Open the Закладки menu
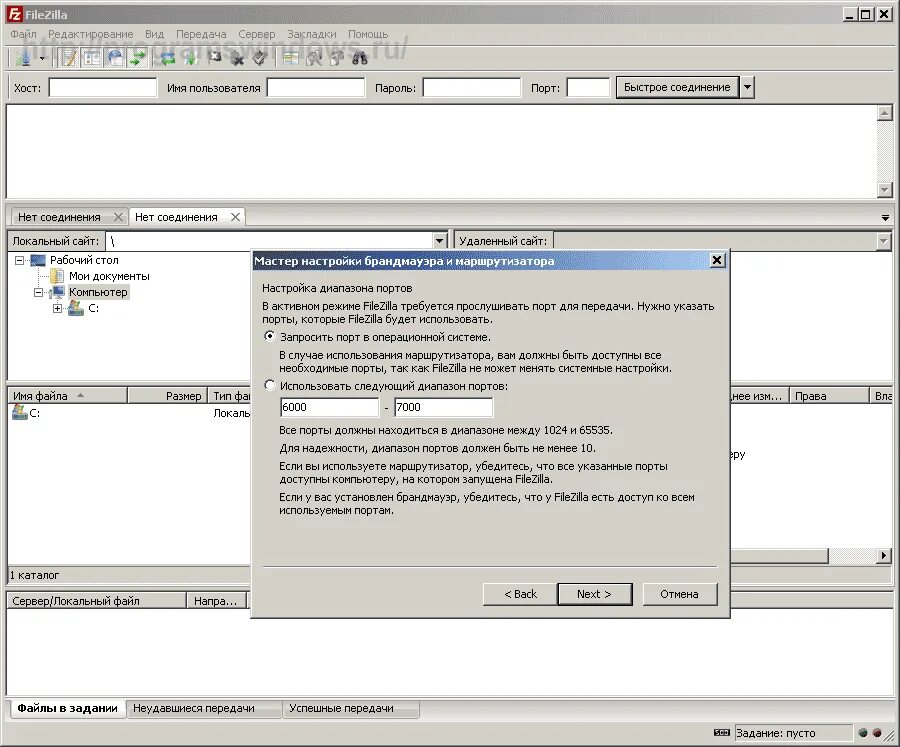The width and height of the screenshot is (900, 747). tap(312, 34)
